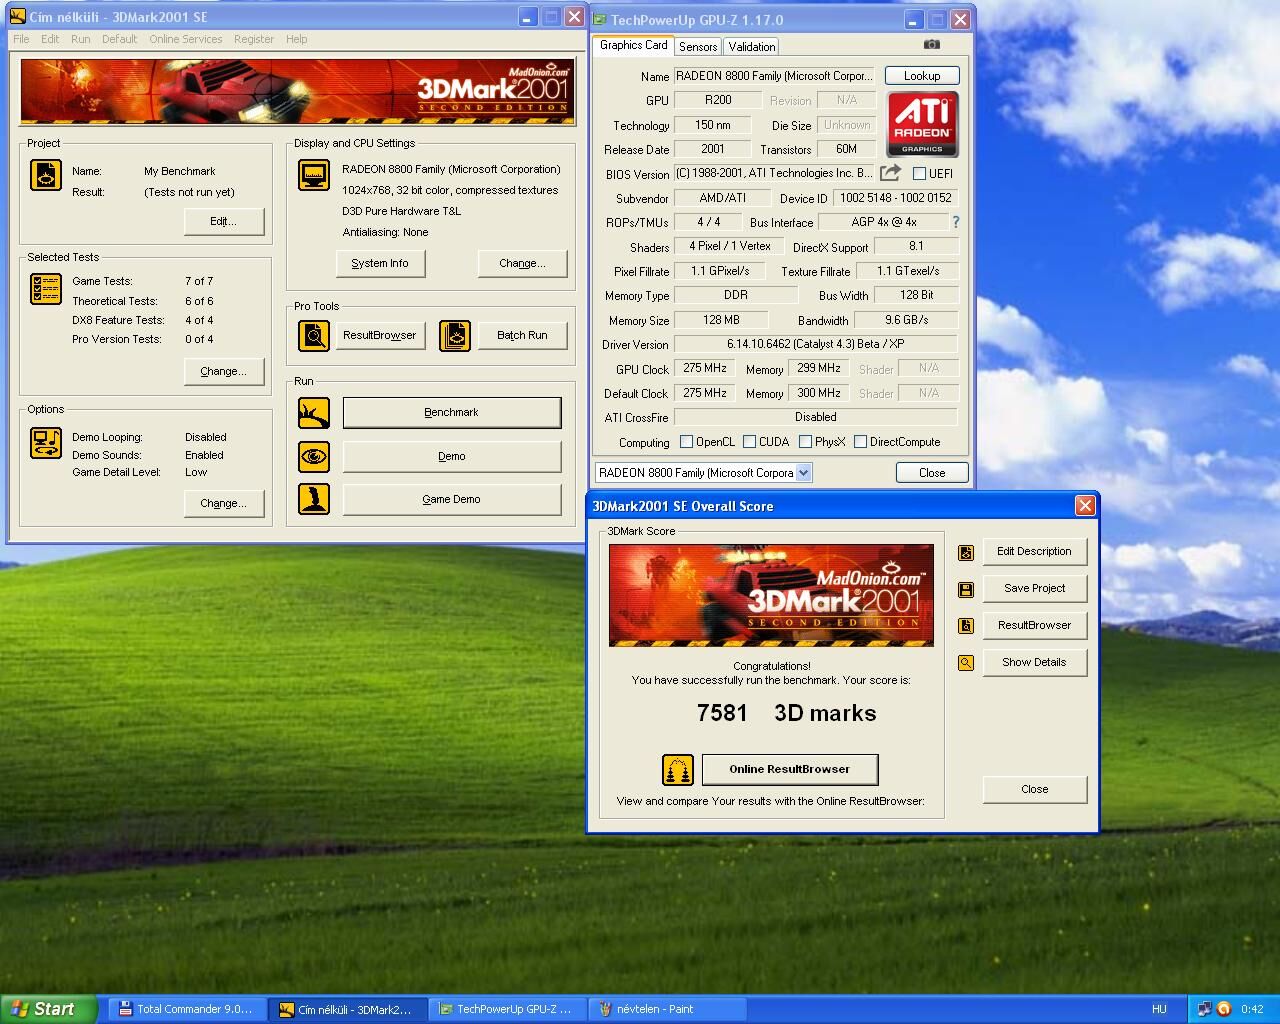Enable the UEFI checkbox in GPU-Z
This screenshot has width=1280, height=1024.
(919, 173)
